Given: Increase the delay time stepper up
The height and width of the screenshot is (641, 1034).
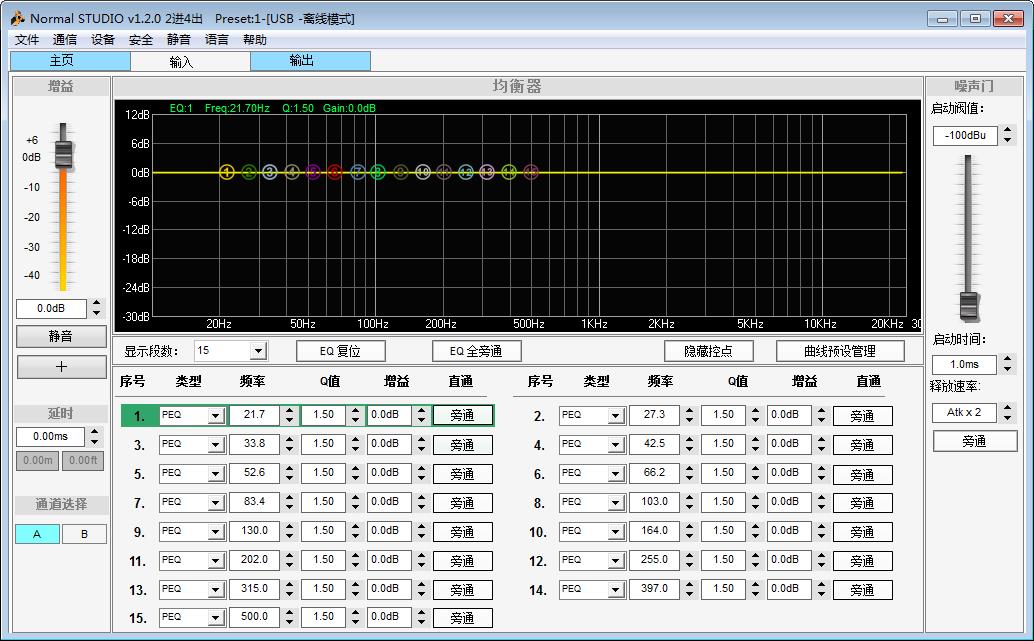Looking at the screenshot, I should 96,432.
